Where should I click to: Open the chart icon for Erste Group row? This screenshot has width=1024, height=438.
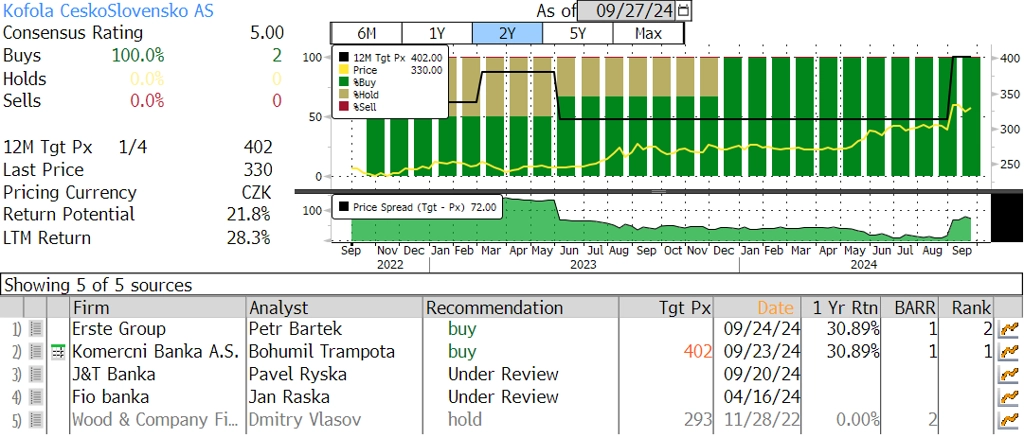[1009, 330]
